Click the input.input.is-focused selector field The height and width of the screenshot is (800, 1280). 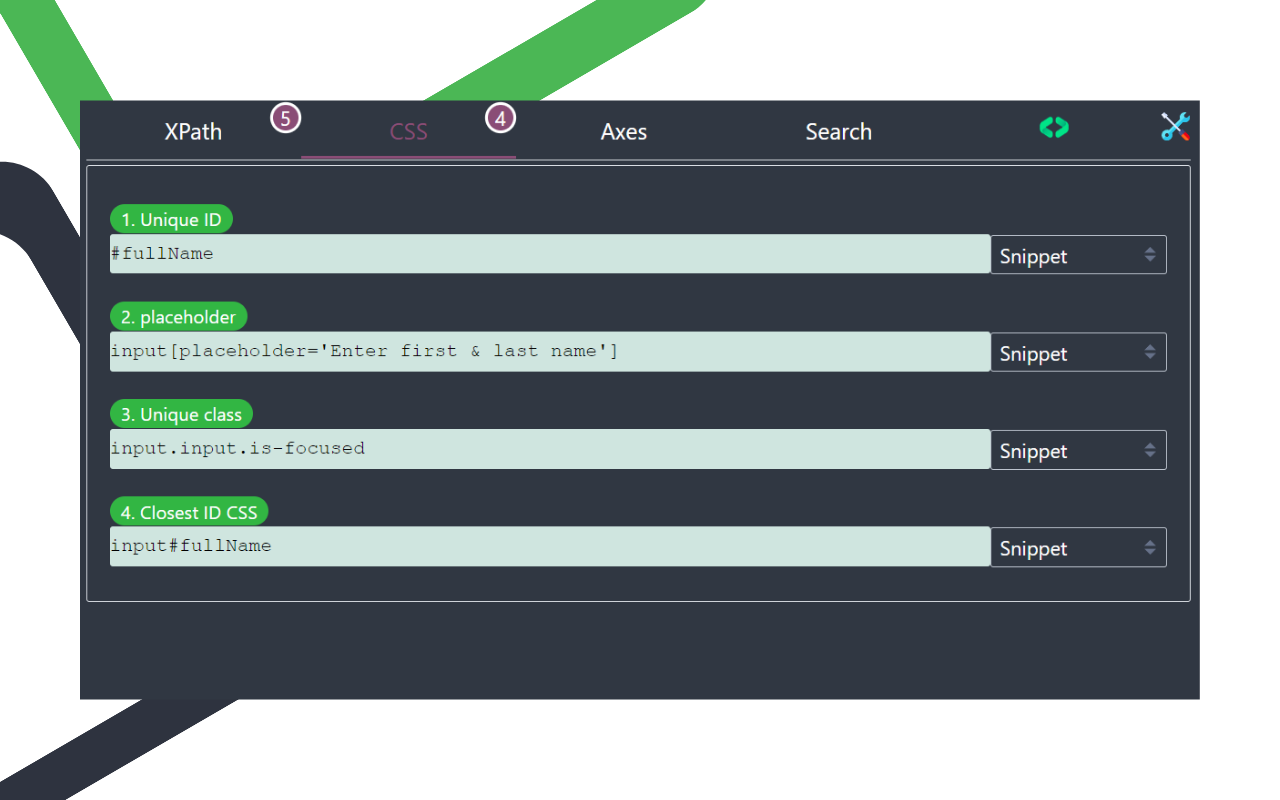(550, 449)
